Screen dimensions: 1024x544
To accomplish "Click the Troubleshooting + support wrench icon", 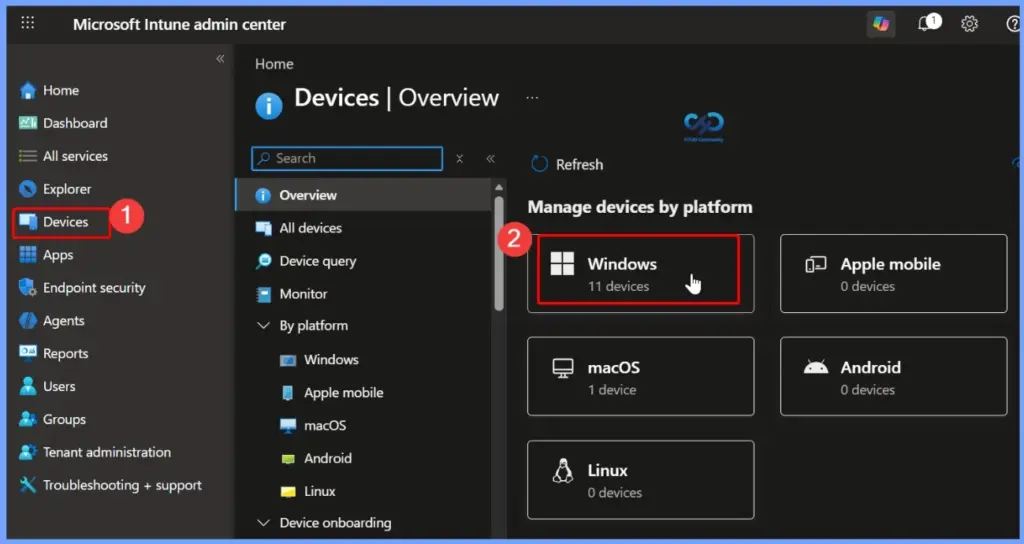I will (x=27, y=485).
